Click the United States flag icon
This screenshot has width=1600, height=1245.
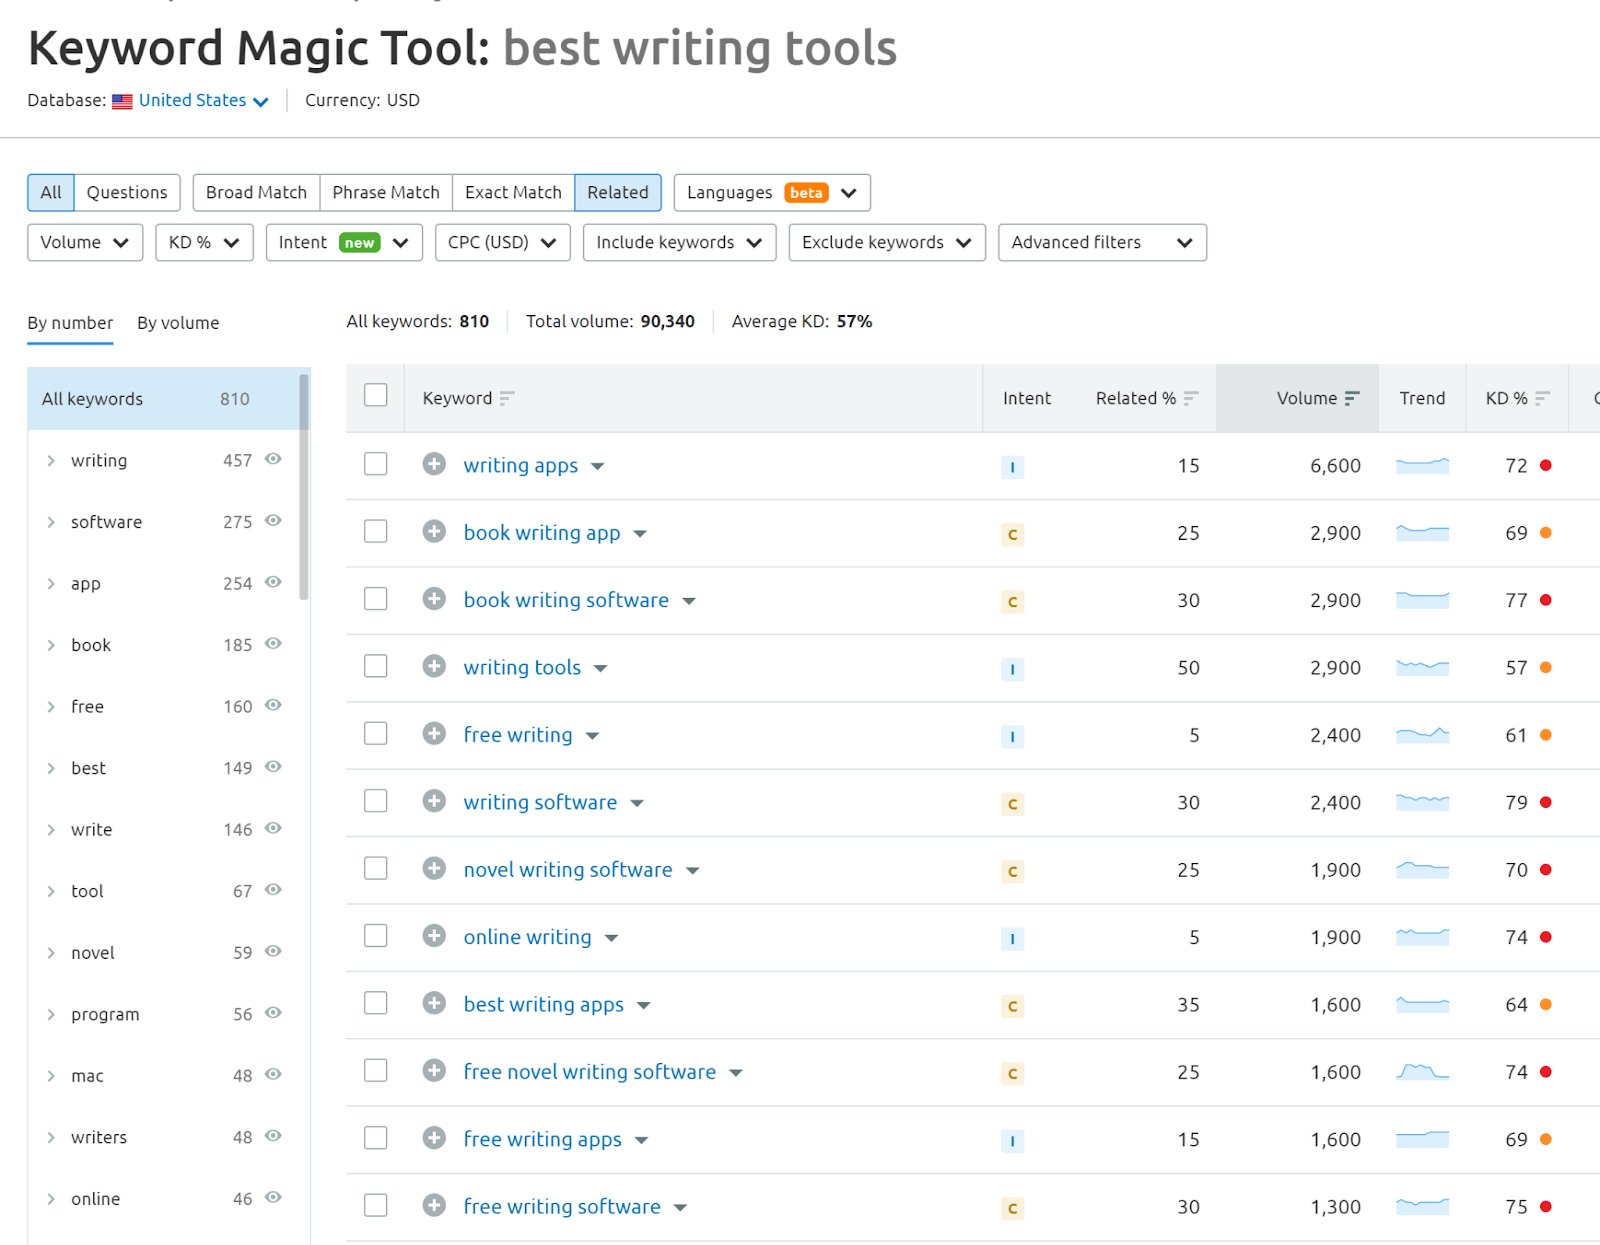tap(122, 101)
